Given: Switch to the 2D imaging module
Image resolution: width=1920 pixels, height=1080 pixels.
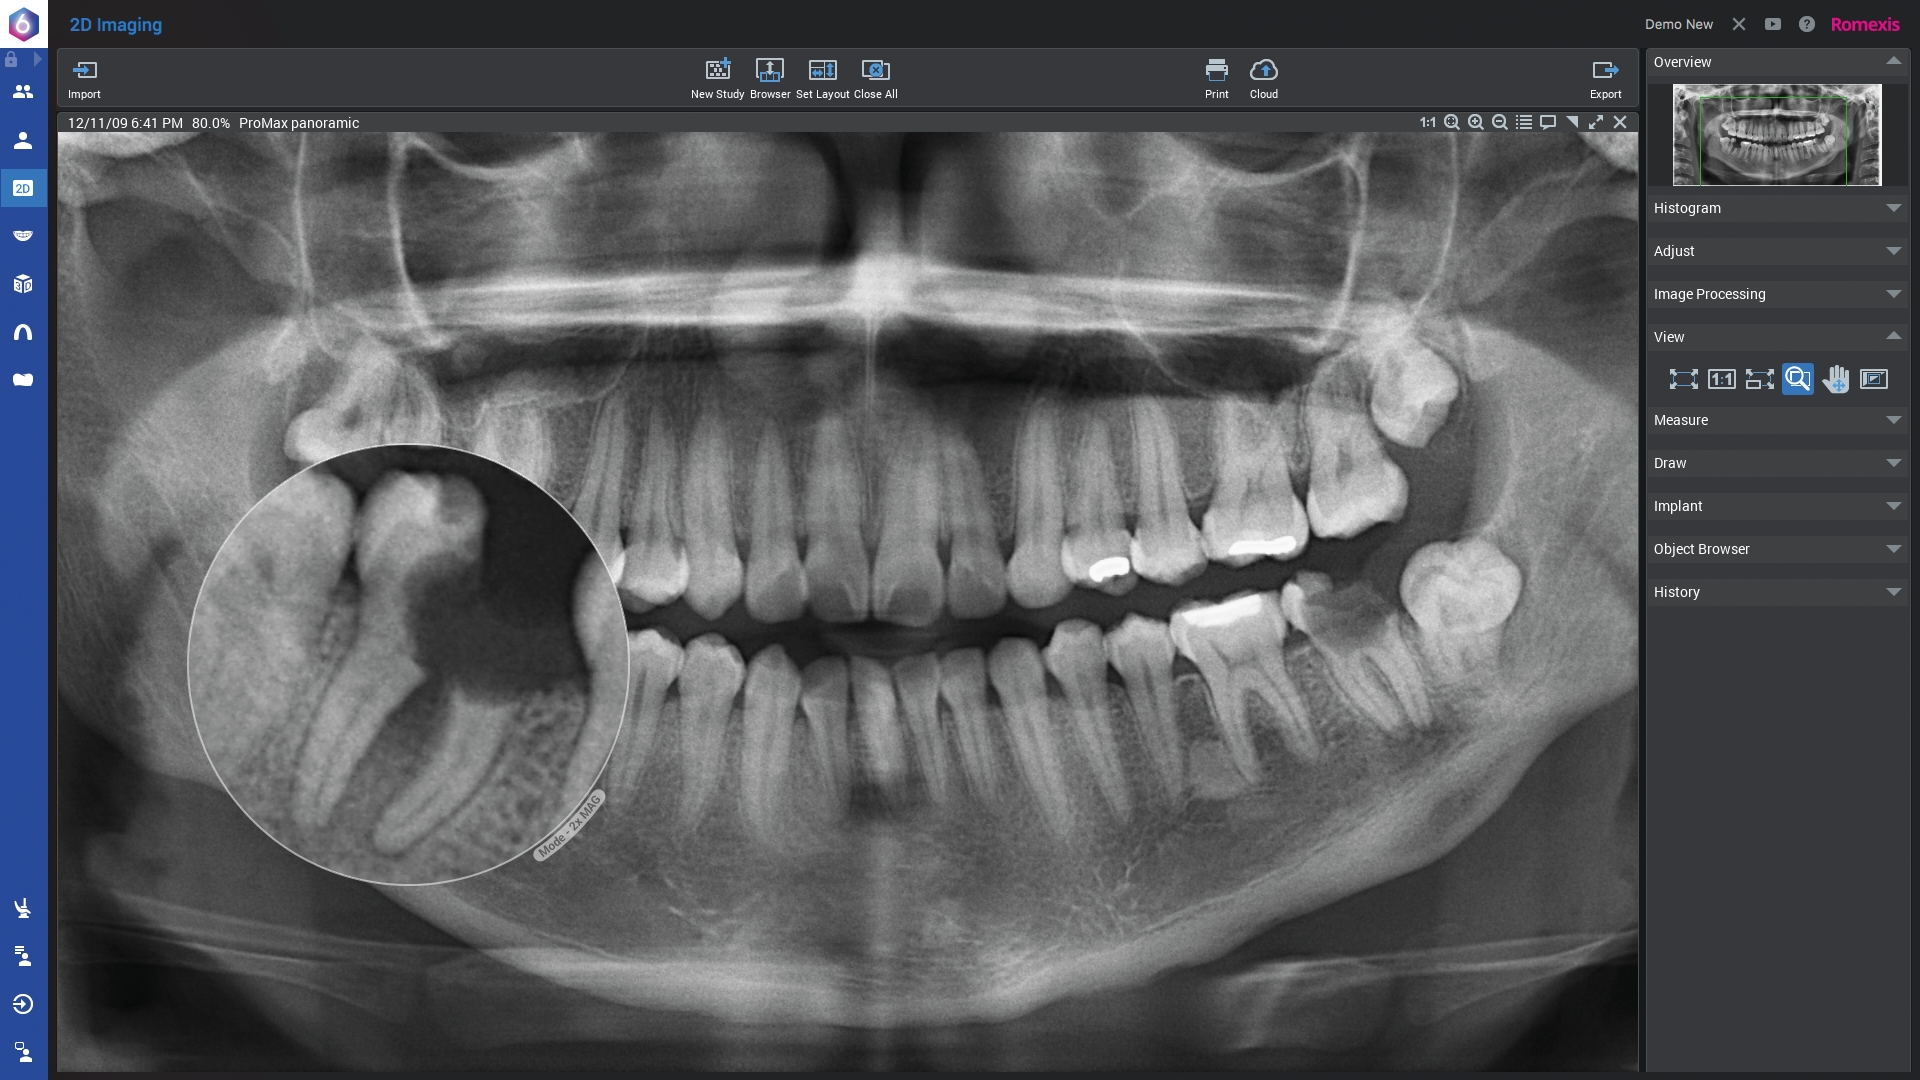Looking at the screenshot, I should [23, 188].
